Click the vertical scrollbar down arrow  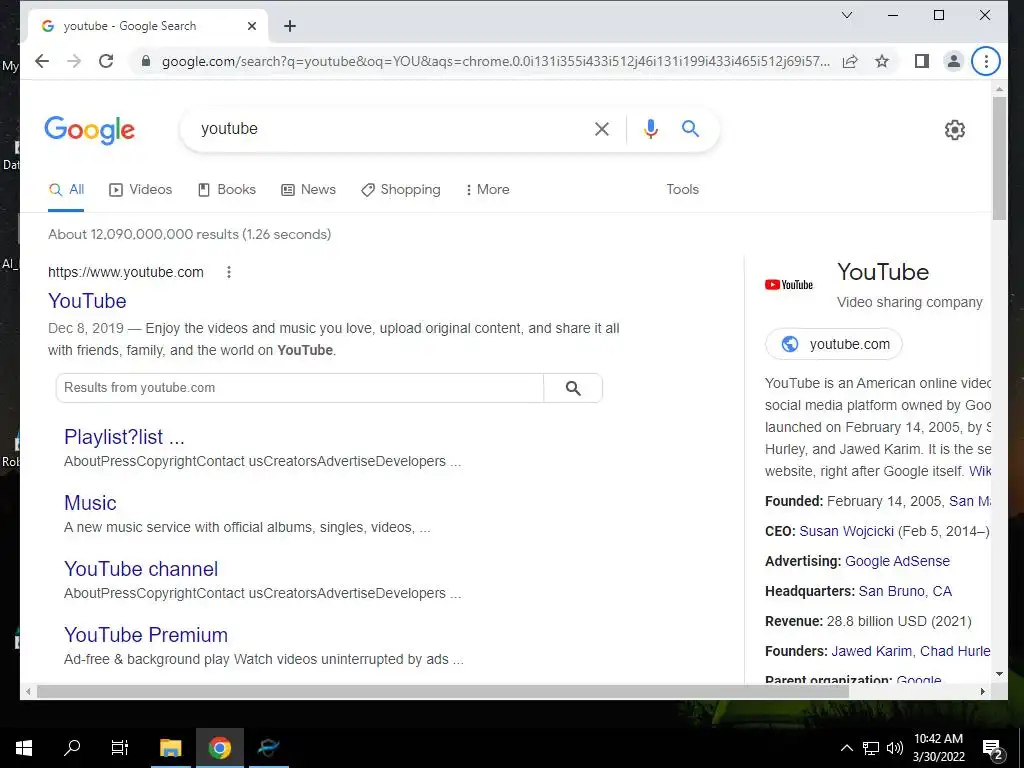pyautogui.click(x=999, y=674)
